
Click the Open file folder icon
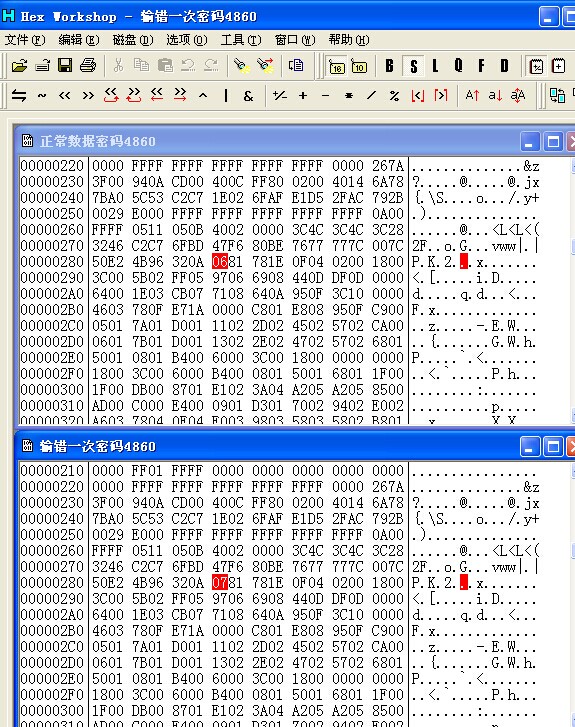(19, 65)
